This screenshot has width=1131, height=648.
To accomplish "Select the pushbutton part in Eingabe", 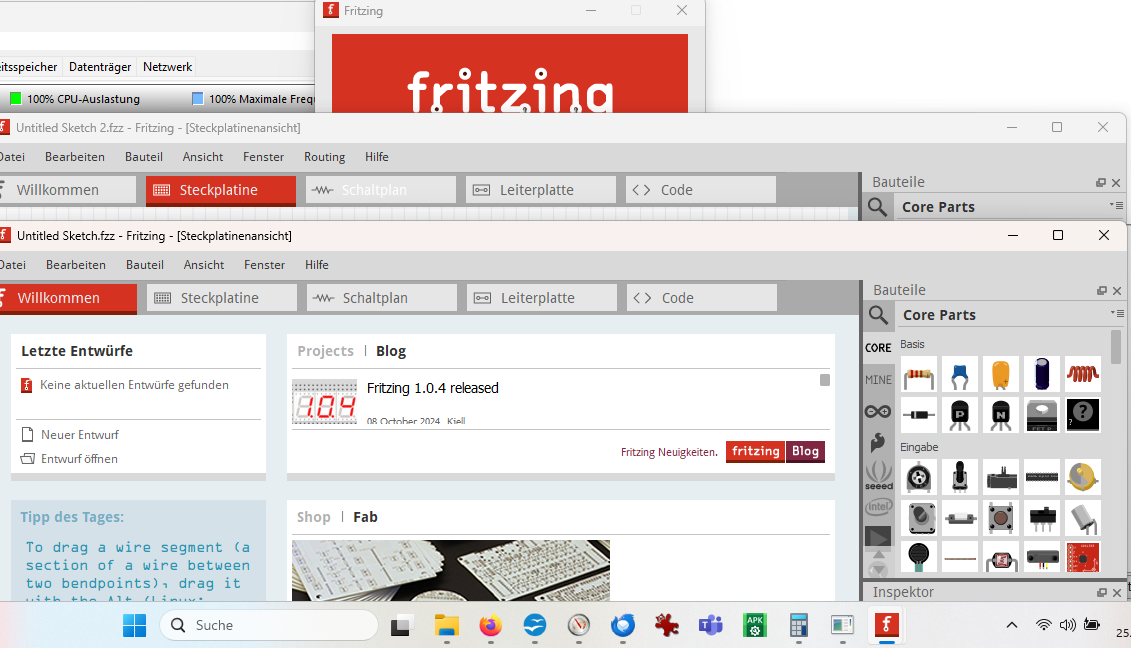I will point(1000,518).
